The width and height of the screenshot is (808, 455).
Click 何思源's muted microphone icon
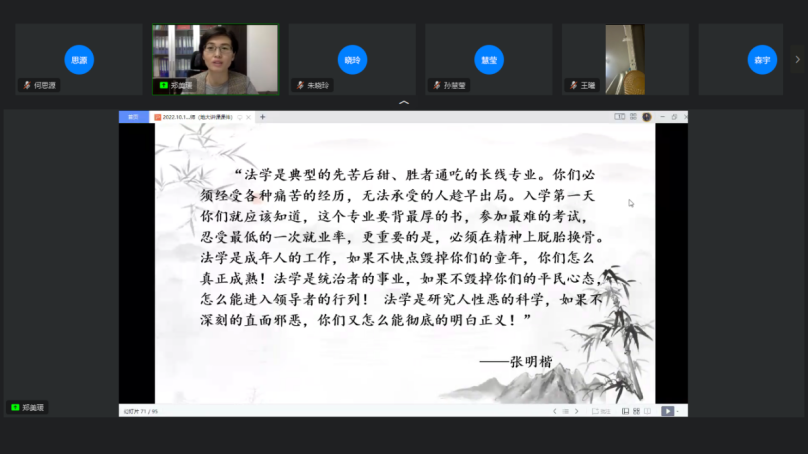(27, 86)
